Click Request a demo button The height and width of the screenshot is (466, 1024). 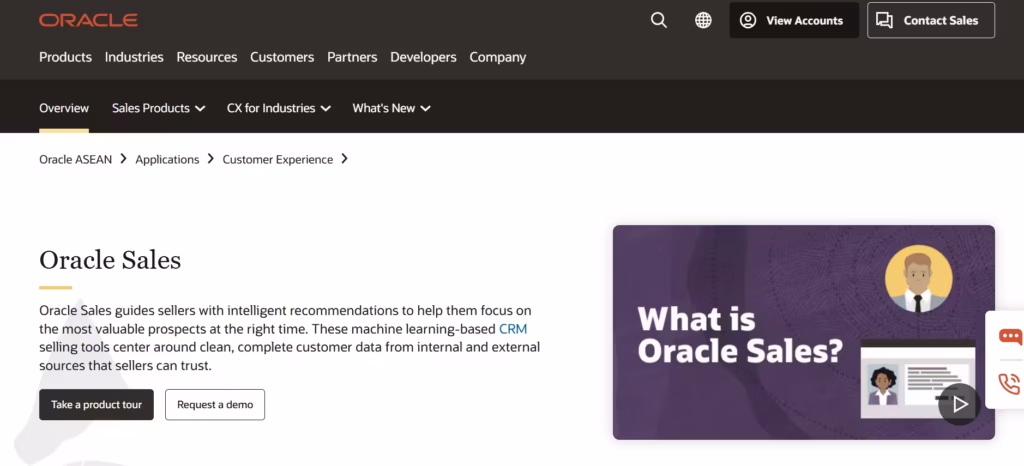[x=215, y=405]
